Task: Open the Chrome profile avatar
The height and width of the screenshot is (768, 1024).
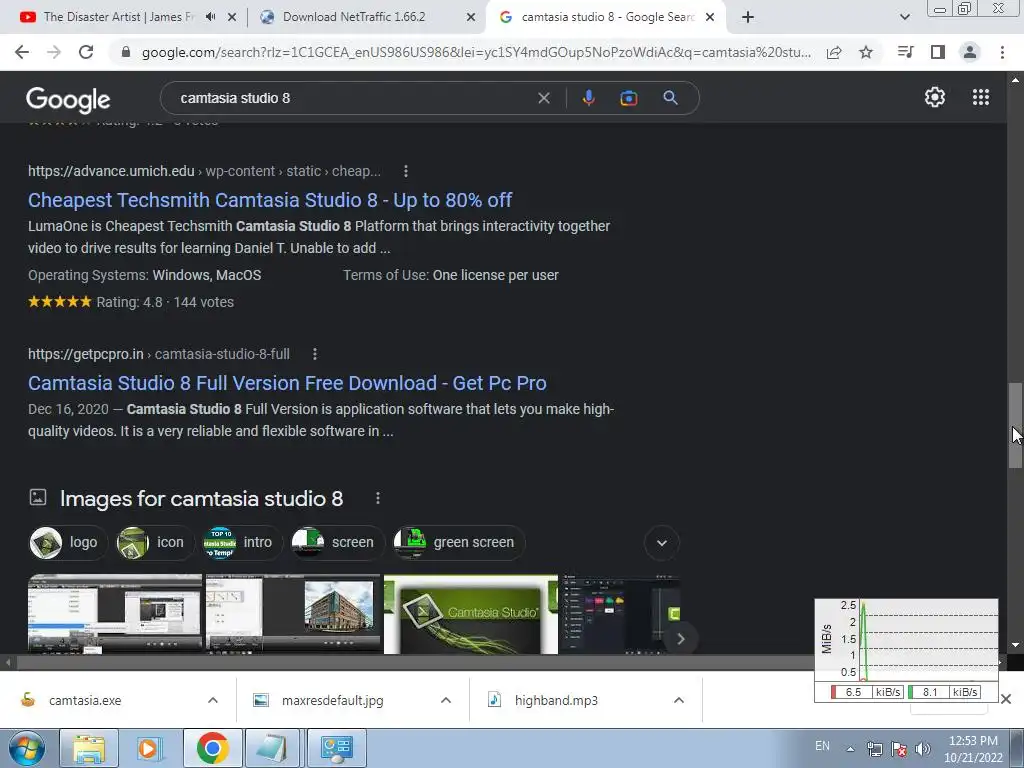Action: tap(970, 52)
